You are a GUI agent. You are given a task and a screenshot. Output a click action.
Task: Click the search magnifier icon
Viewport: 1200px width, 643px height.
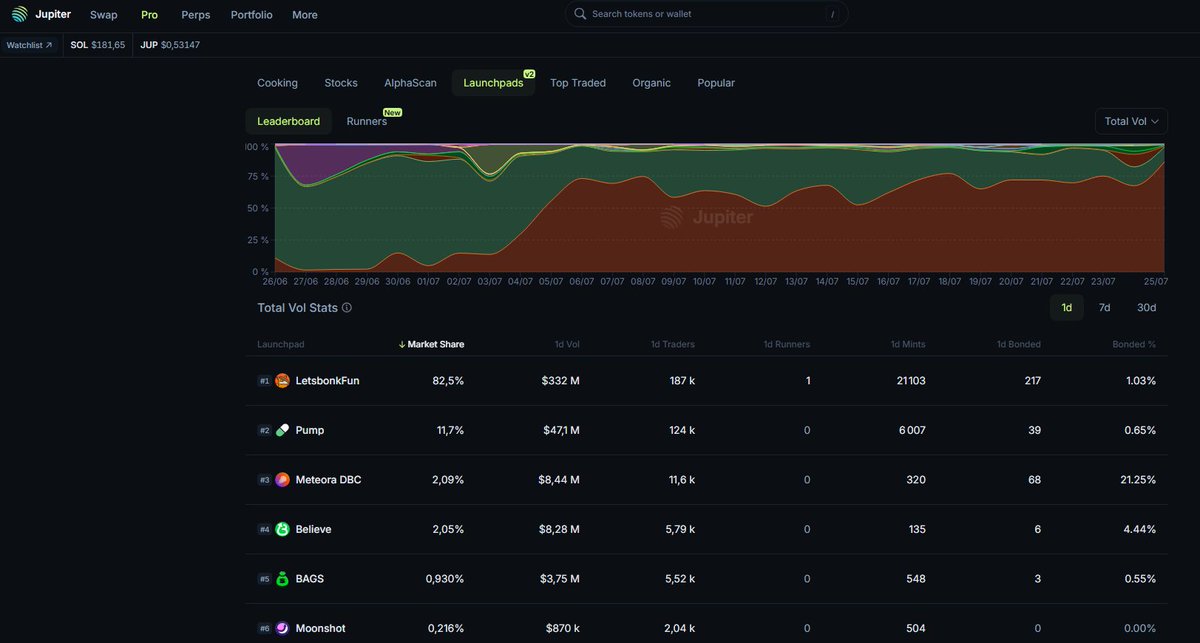[x=580, y=14]
